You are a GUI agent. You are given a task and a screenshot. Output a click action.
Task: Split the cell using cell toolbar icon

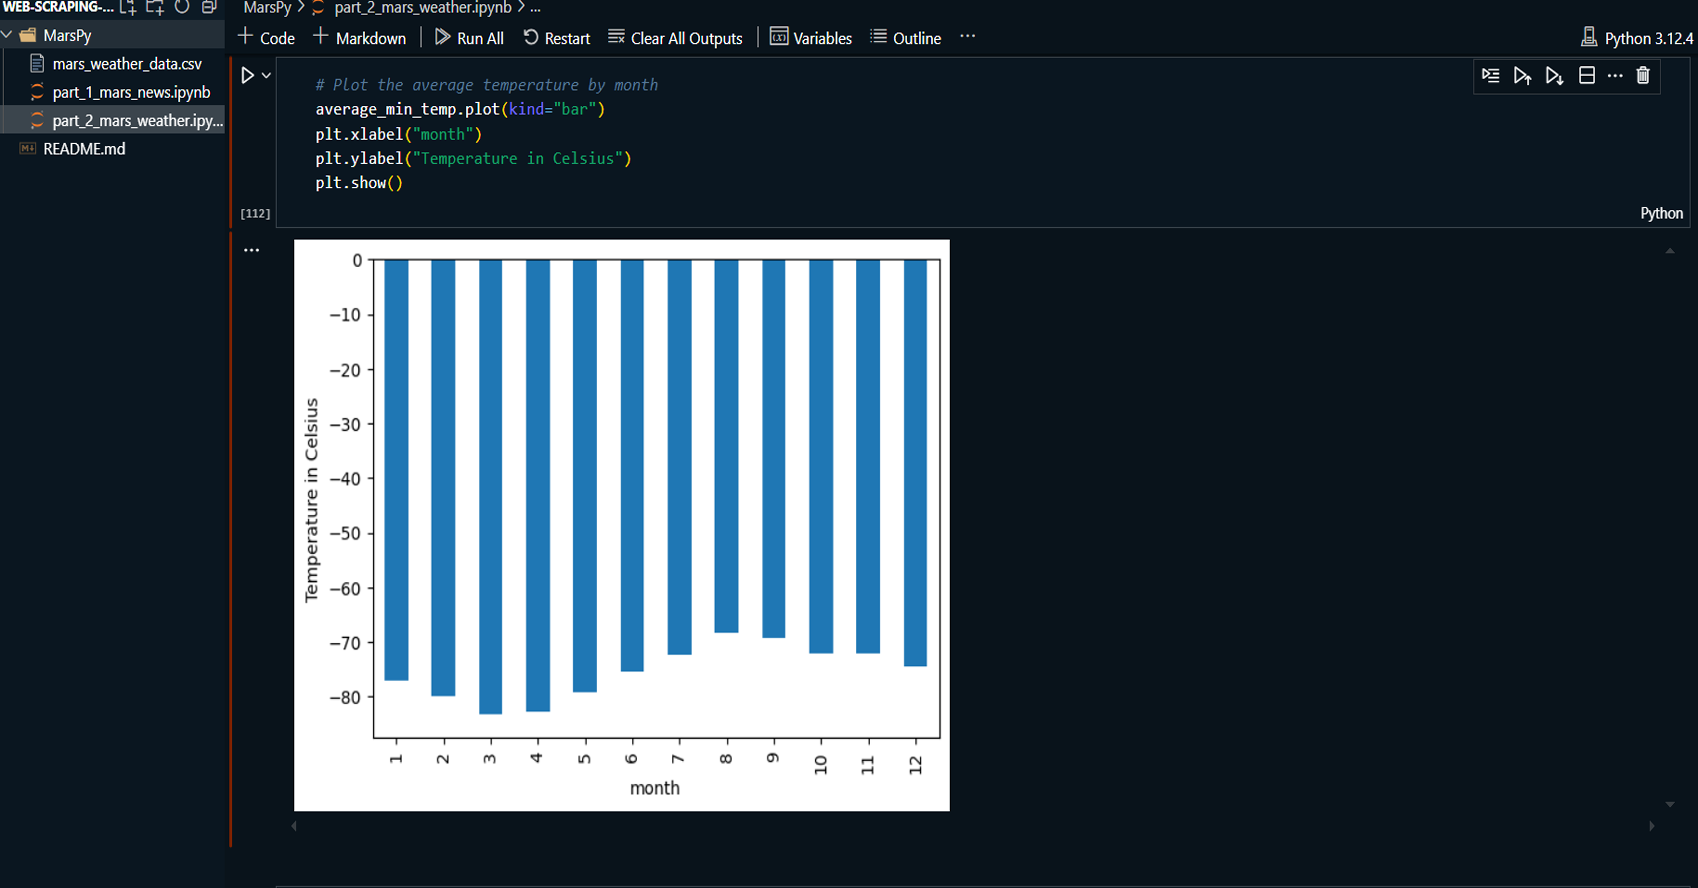point(1586,76)
